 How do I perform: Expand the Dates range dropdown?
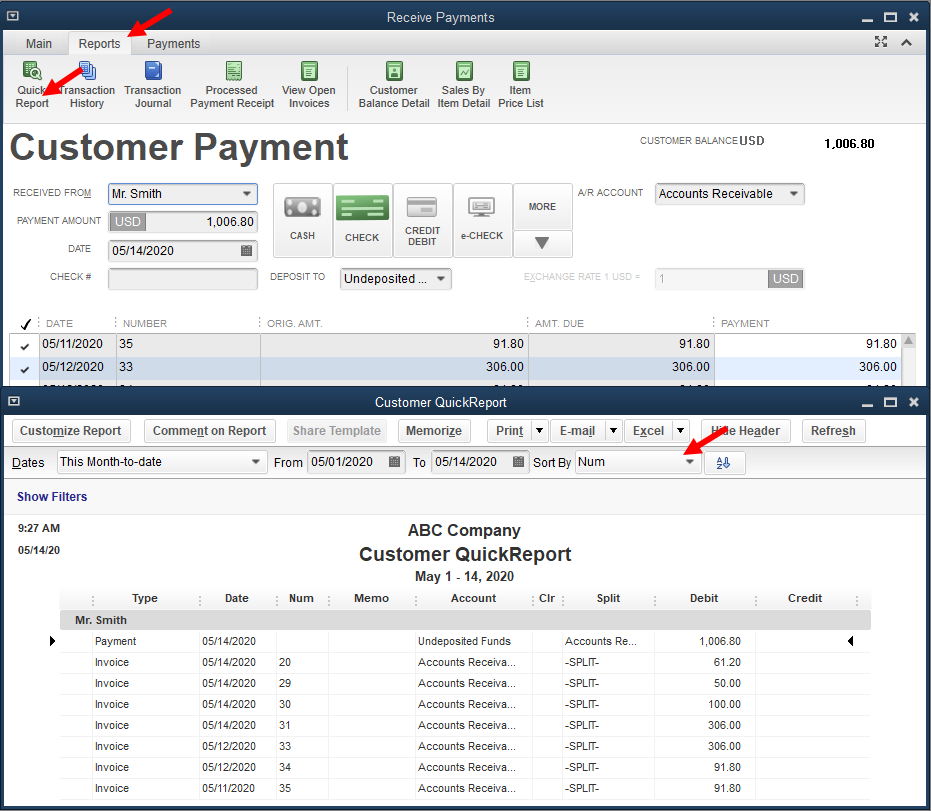click(x=254, y=462)
